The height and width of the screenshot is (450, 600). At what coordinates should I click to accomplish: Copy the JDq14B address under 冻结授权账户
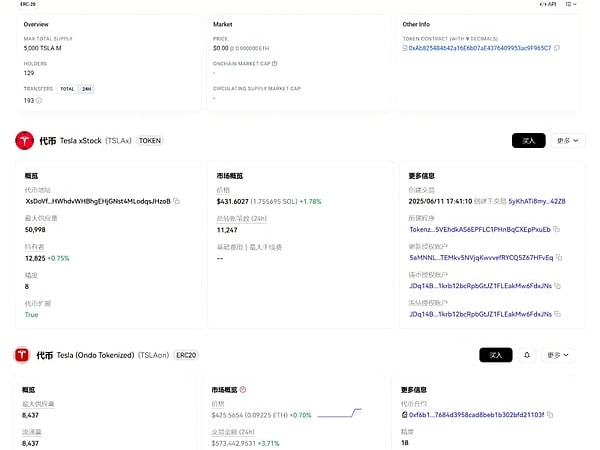[558, 314]
